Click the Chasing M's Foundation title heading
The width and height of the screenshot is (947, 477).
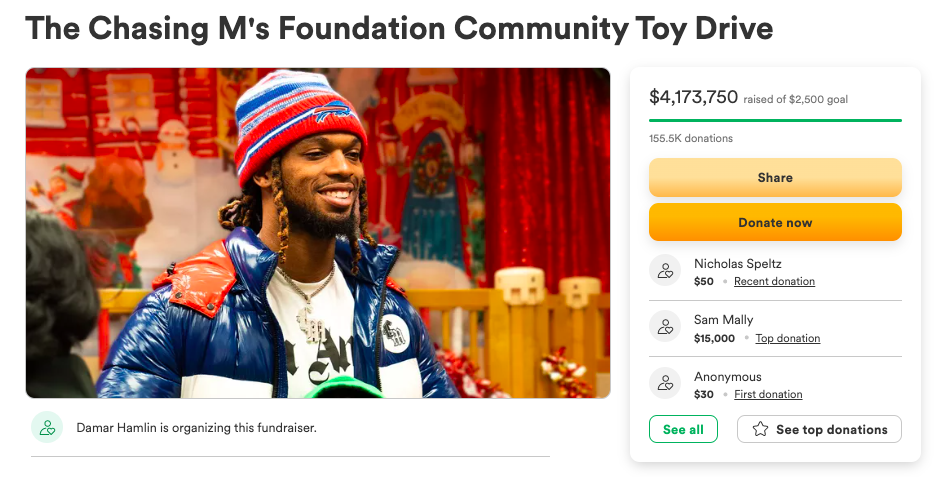coord(399,28)
